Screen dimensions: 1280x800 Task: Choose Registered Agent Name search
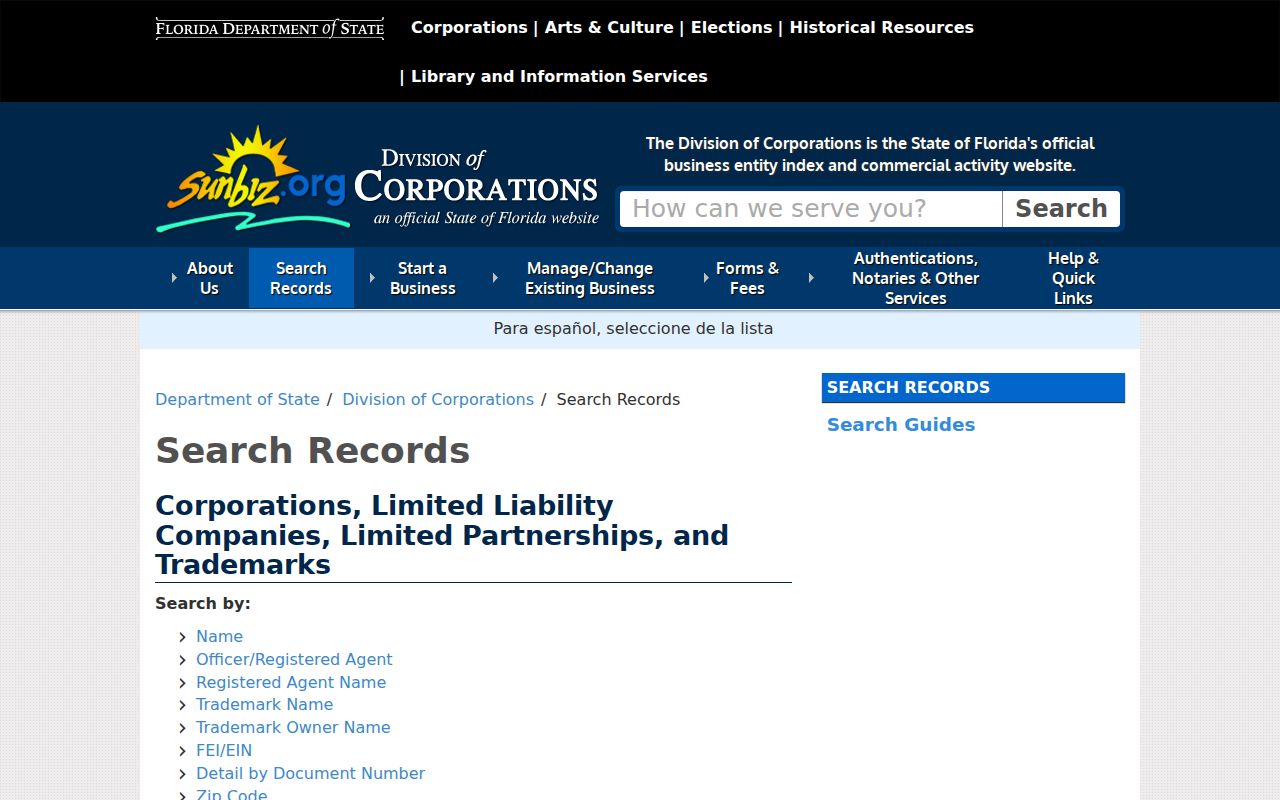[291, 682]
